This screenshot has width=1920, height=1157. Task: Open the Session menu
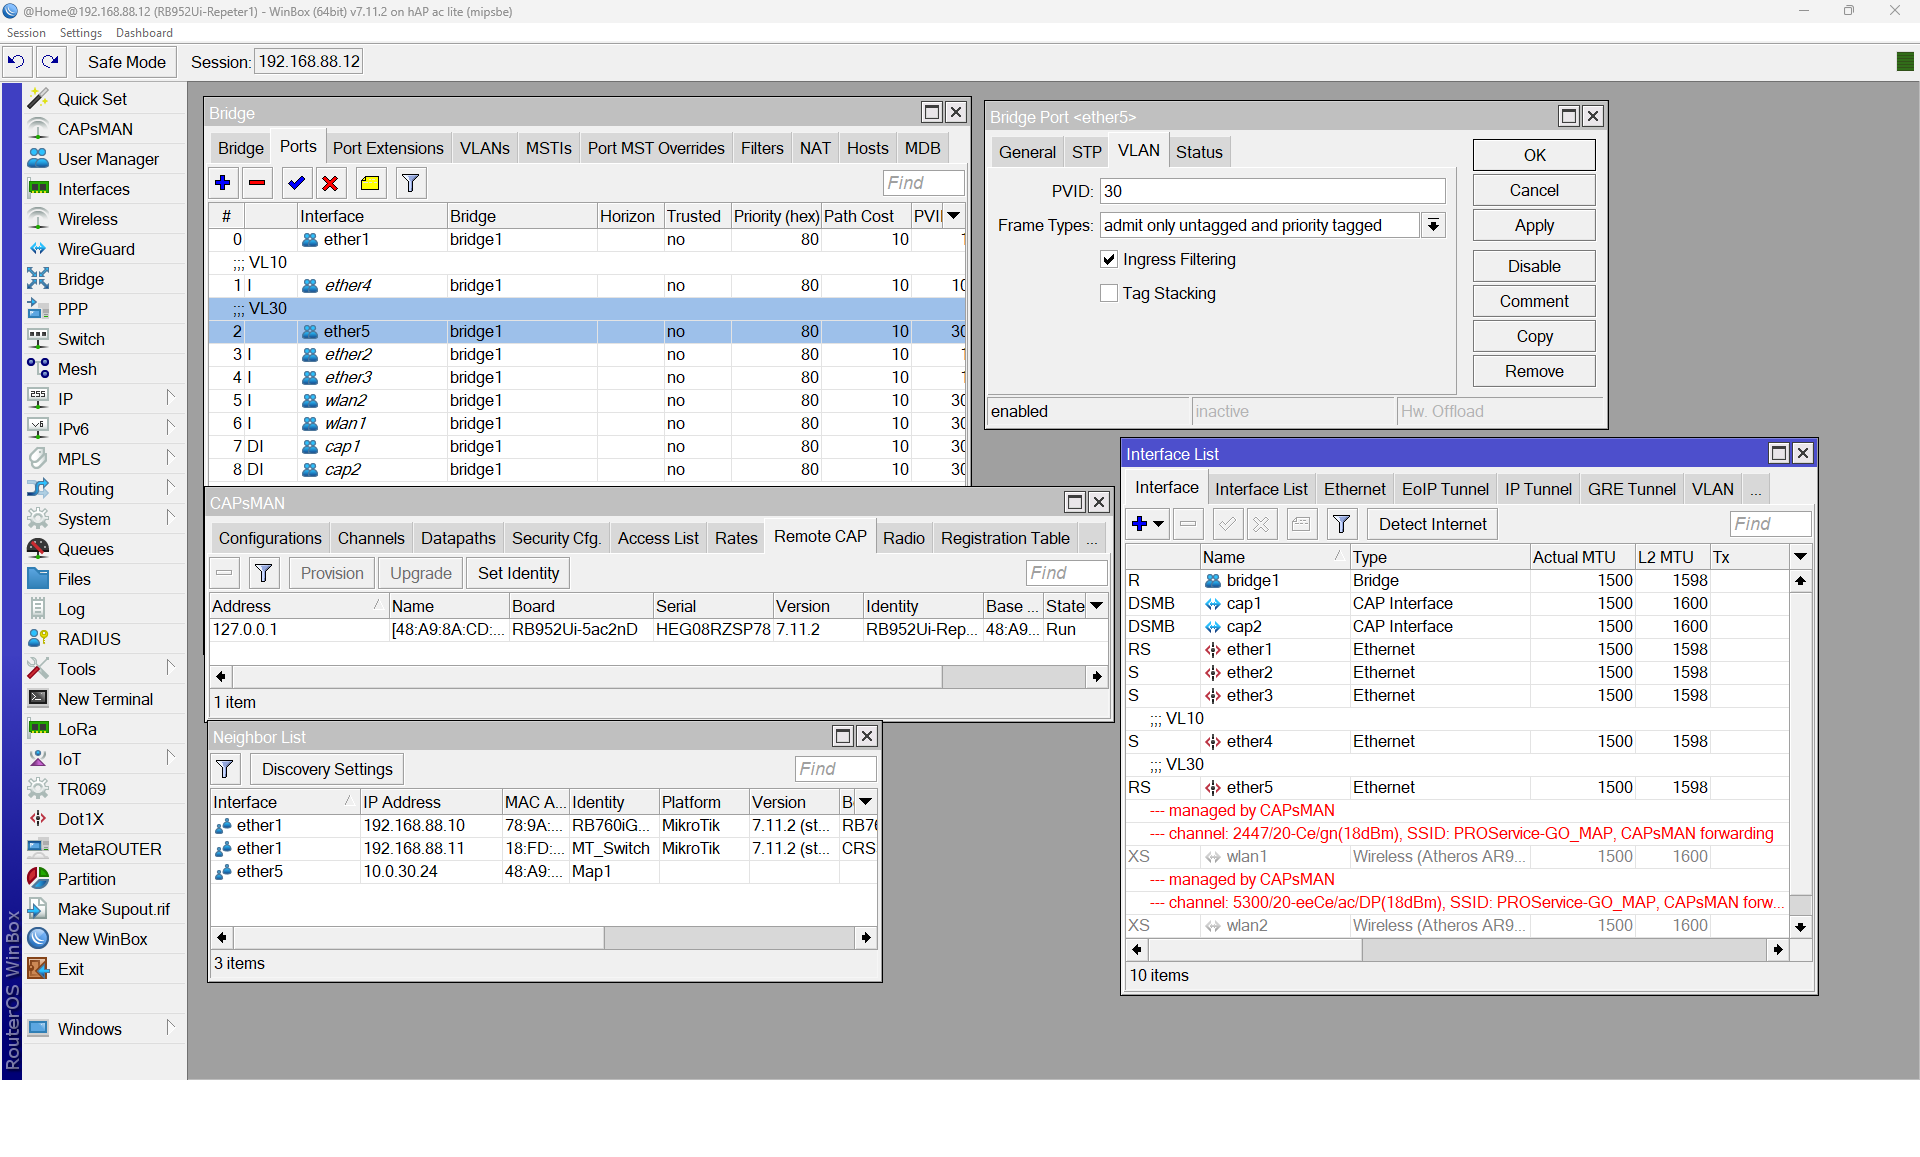[26, 32]
